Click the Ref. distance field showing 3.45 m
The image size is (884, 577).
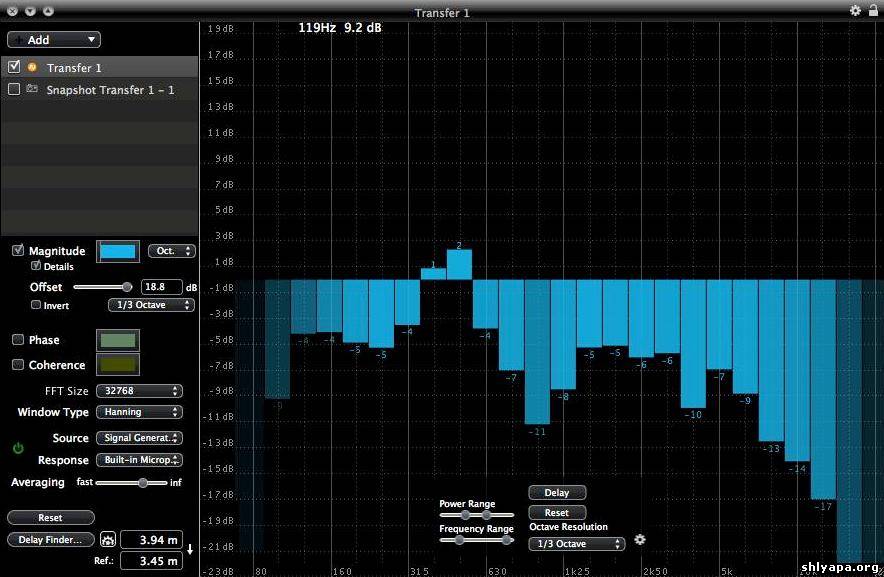coord(150,562)
